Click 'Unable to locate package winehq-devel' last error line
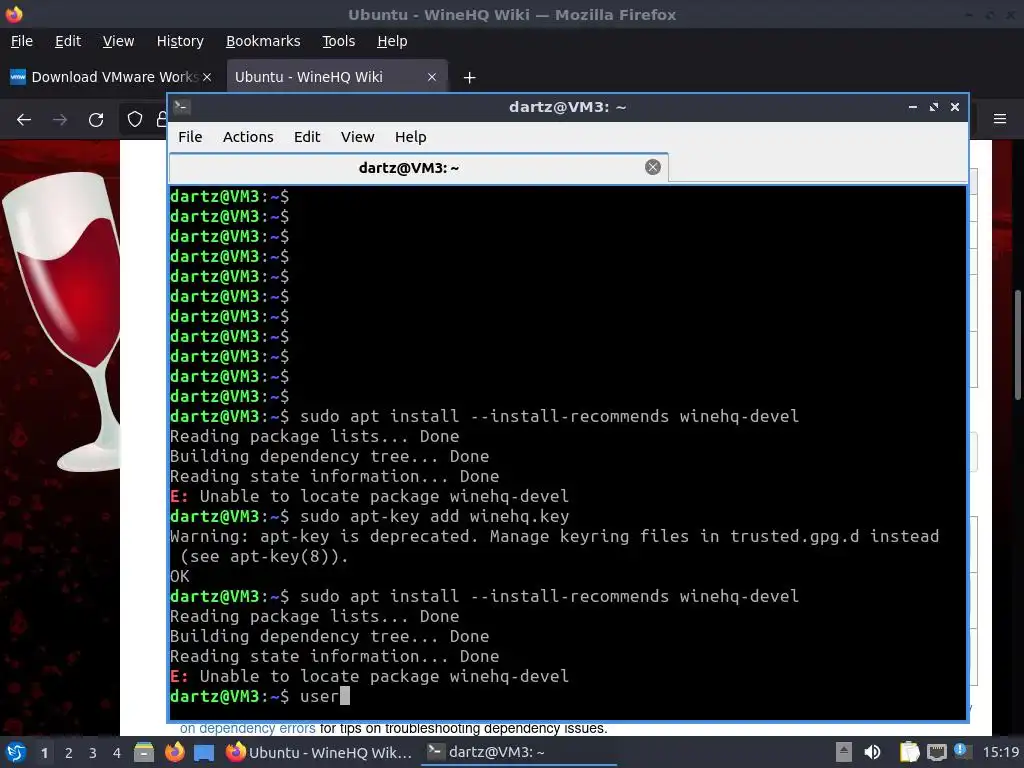 point(370,677)
